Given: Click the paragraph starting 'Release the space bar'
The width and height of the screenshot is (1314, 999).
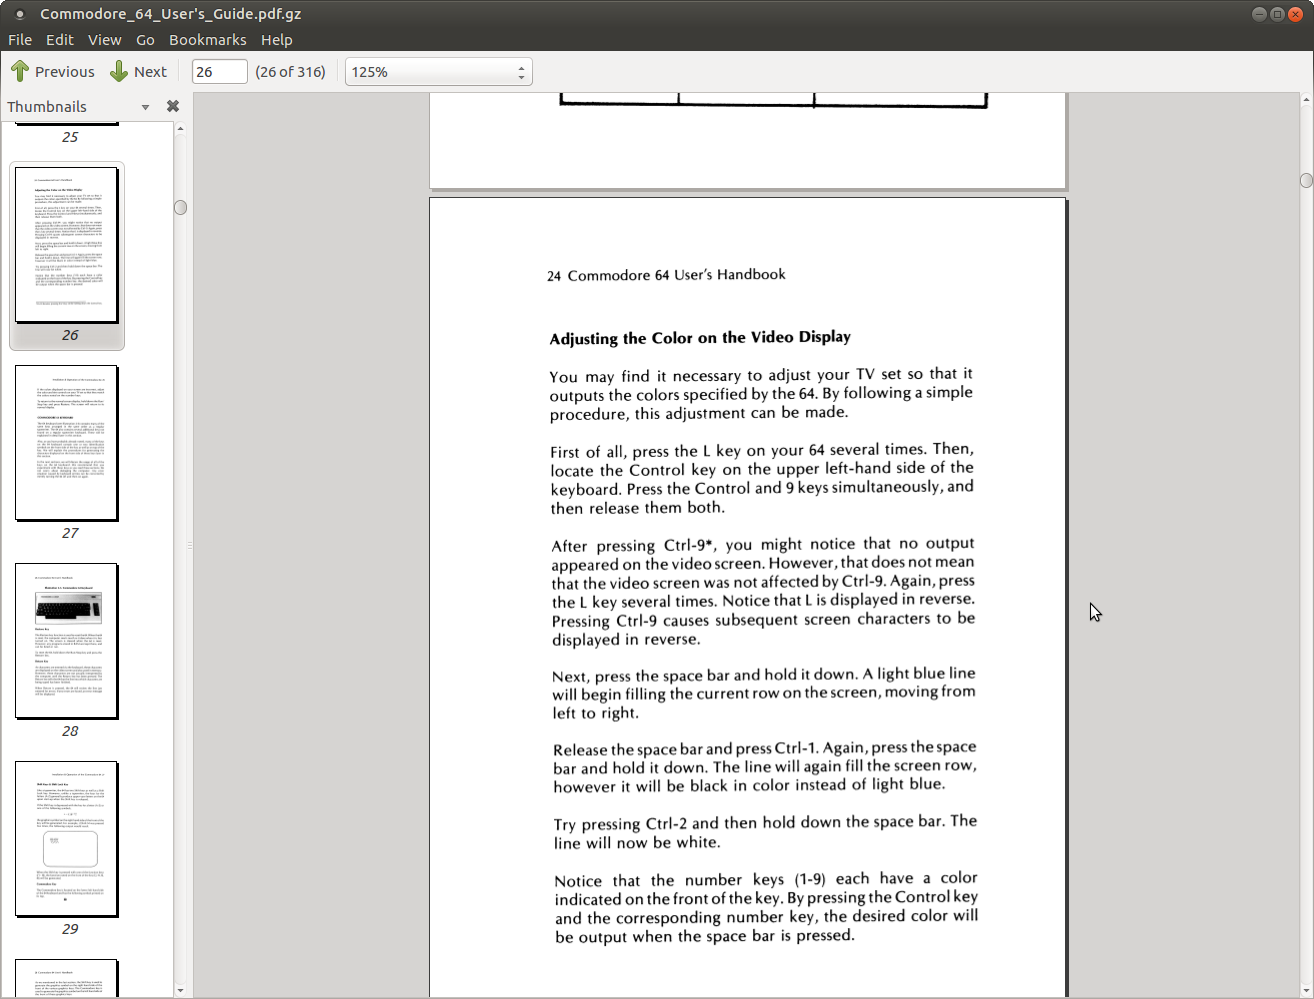Looking at the screenshot, I should point(765,766).
